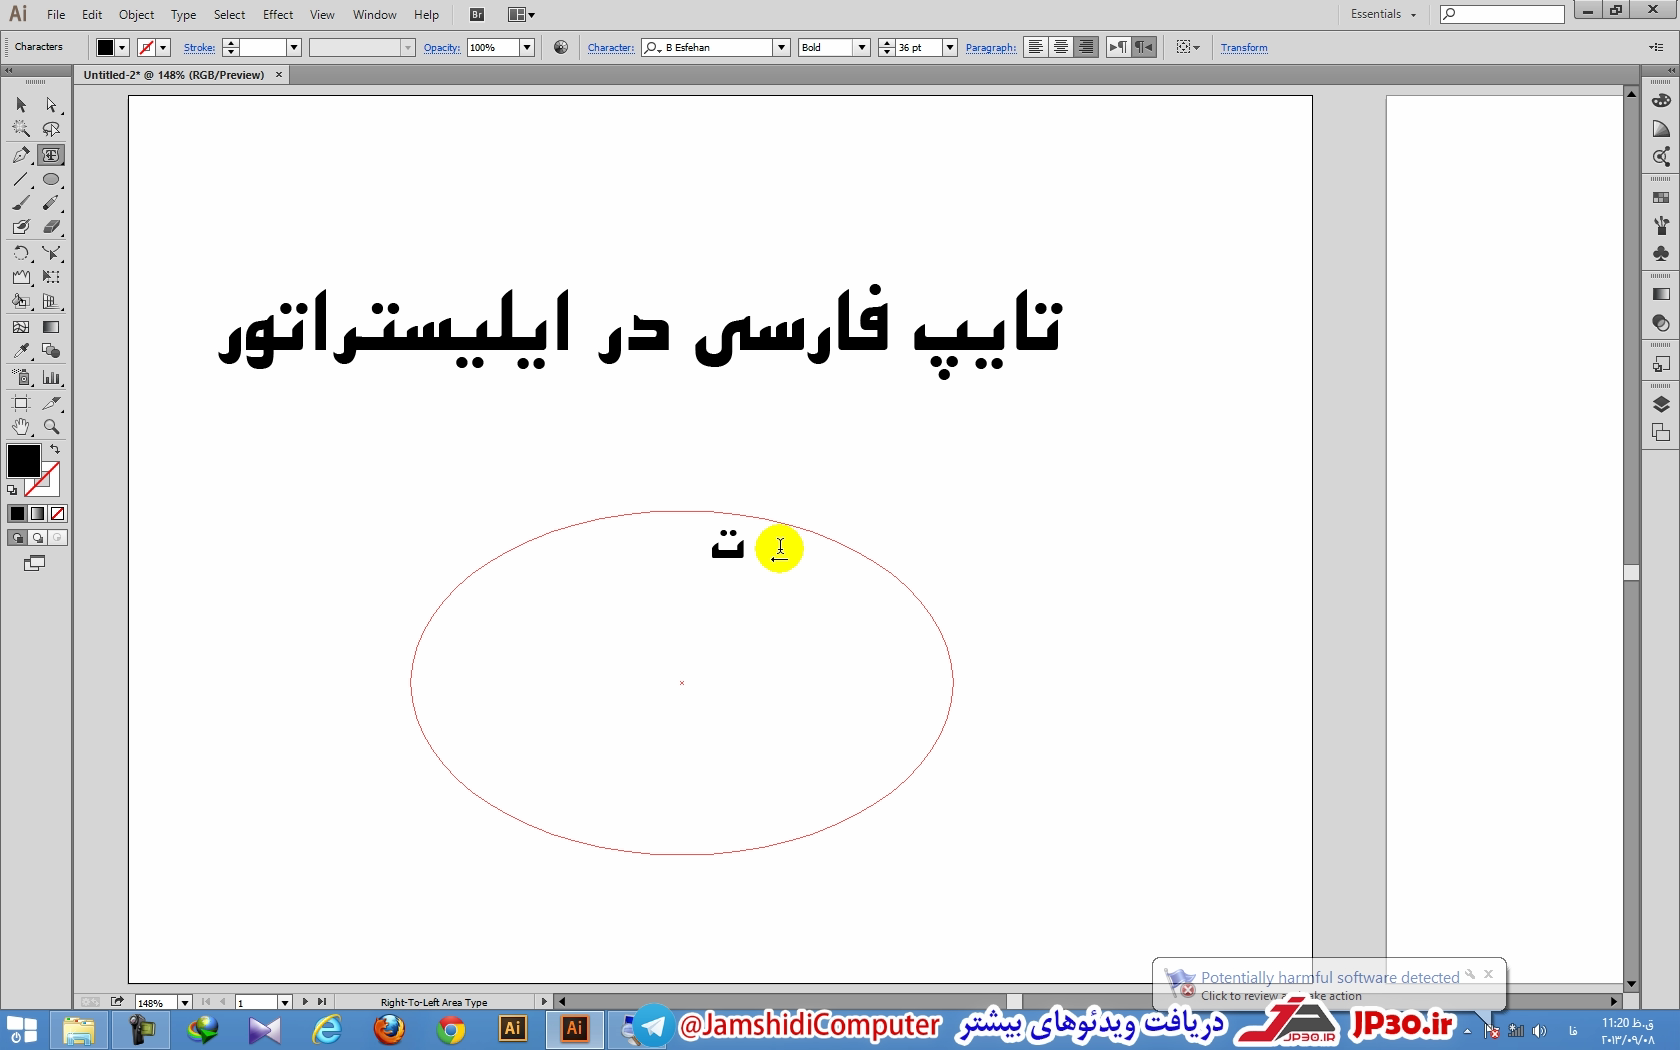Select the Zoom tool

click(x=51, y=427)
